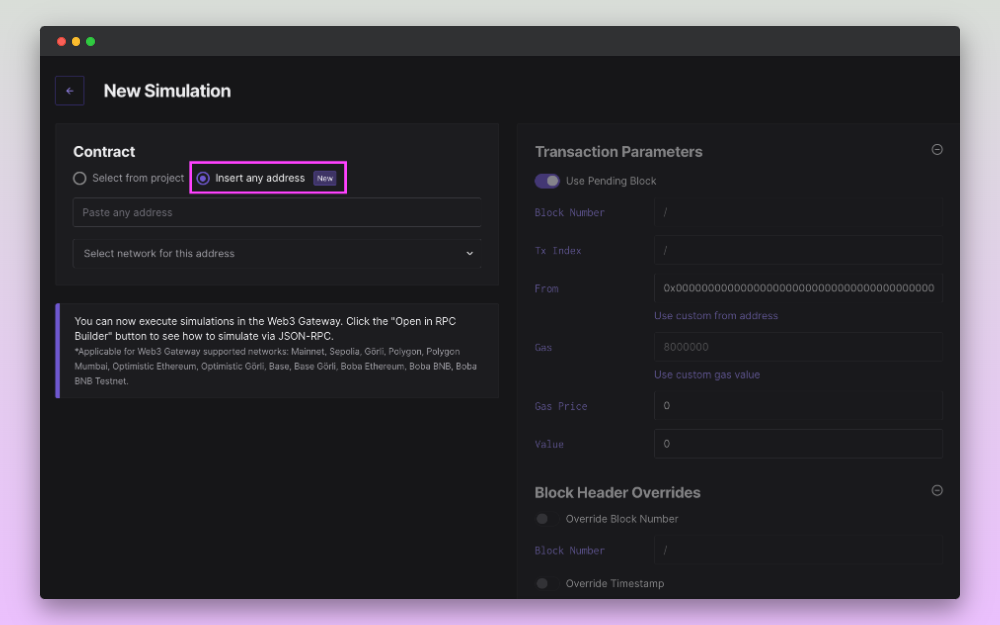
Task: Select the "Select from project" radio button
Action: 80,177
